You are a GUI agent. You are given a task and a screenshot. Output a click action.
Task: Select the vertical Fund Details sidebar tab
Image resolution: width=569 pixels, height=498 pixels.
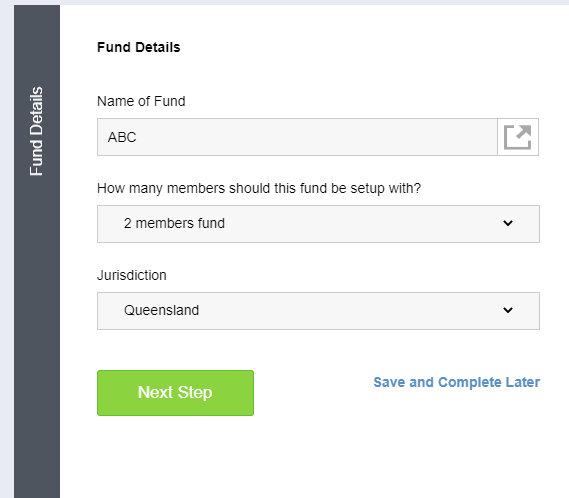point(37,131)
